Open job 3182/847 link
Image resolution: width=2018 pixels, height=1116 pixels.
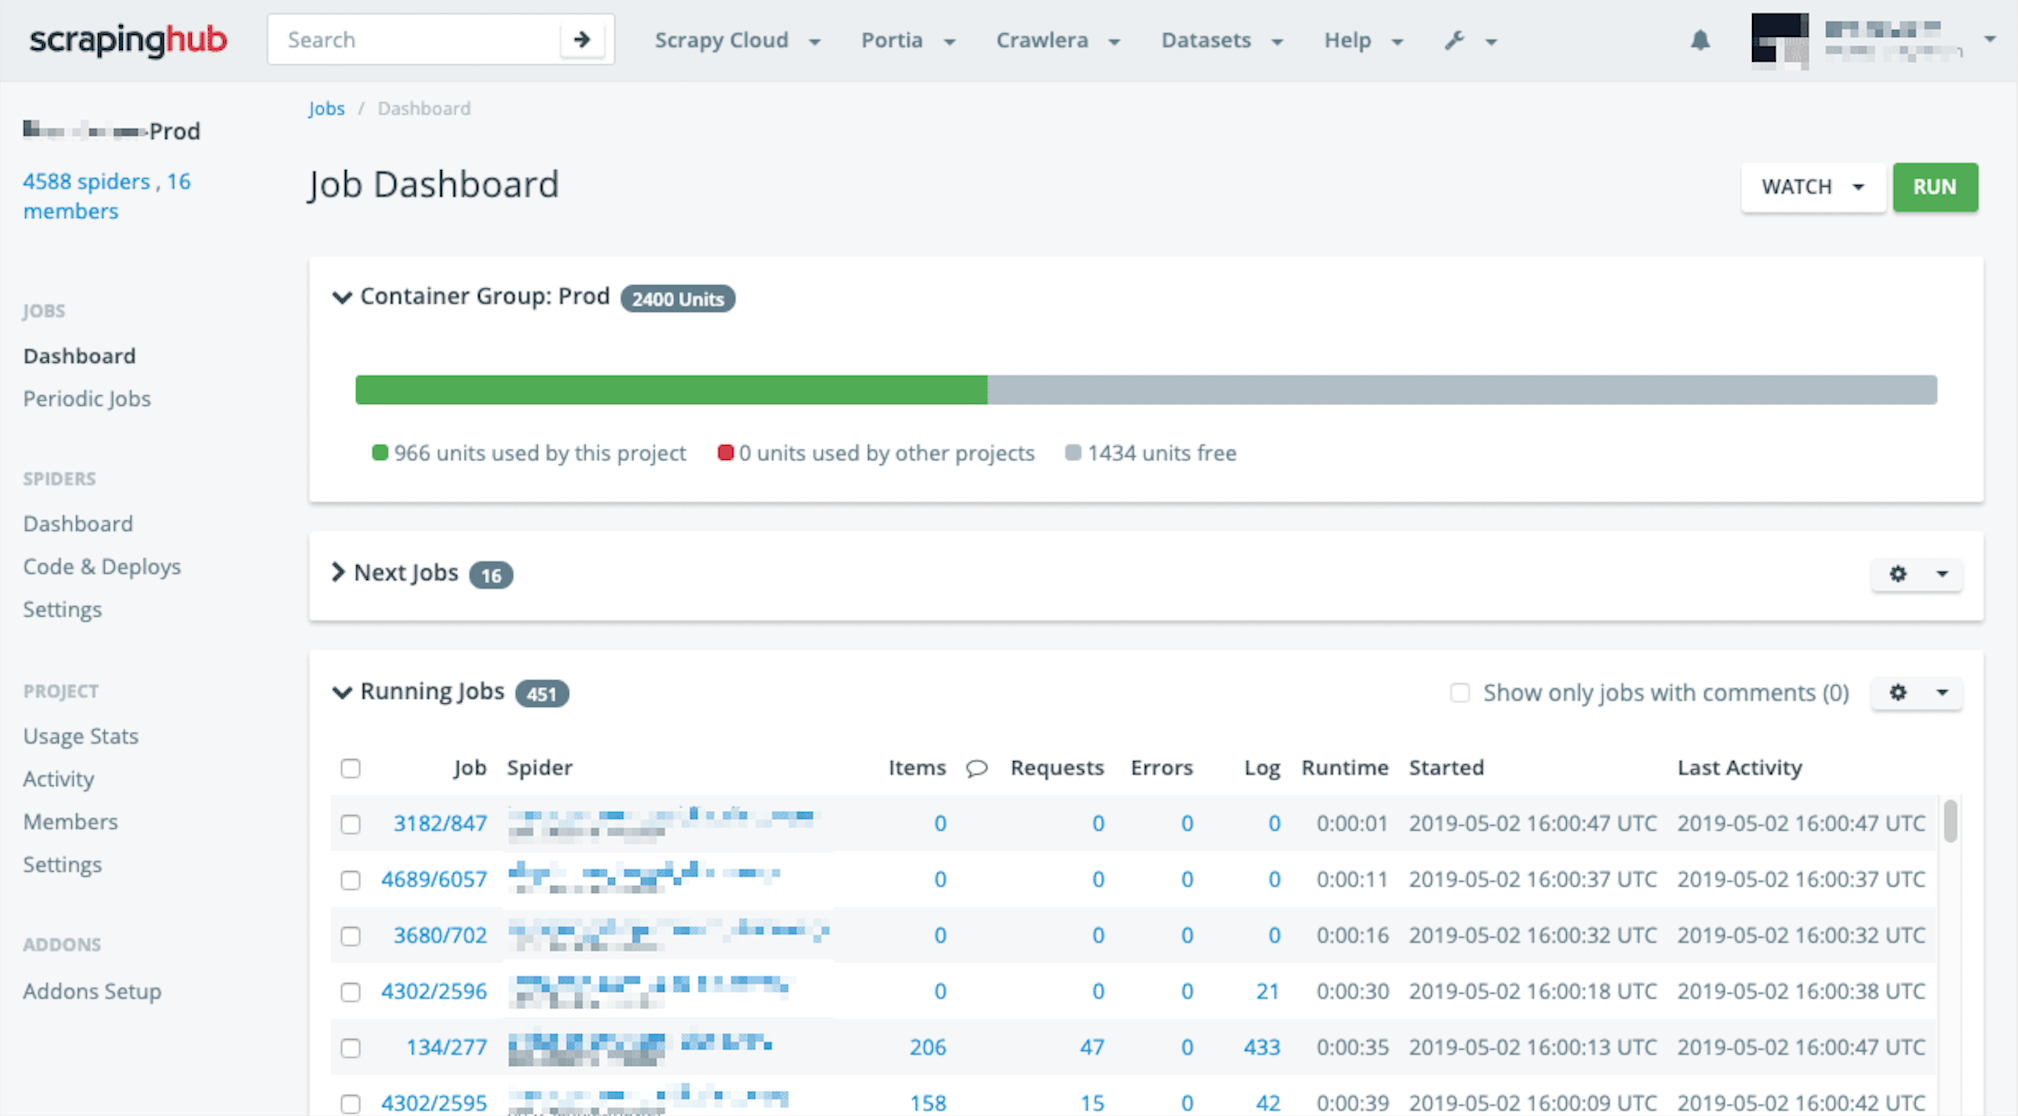coord(440,823)
